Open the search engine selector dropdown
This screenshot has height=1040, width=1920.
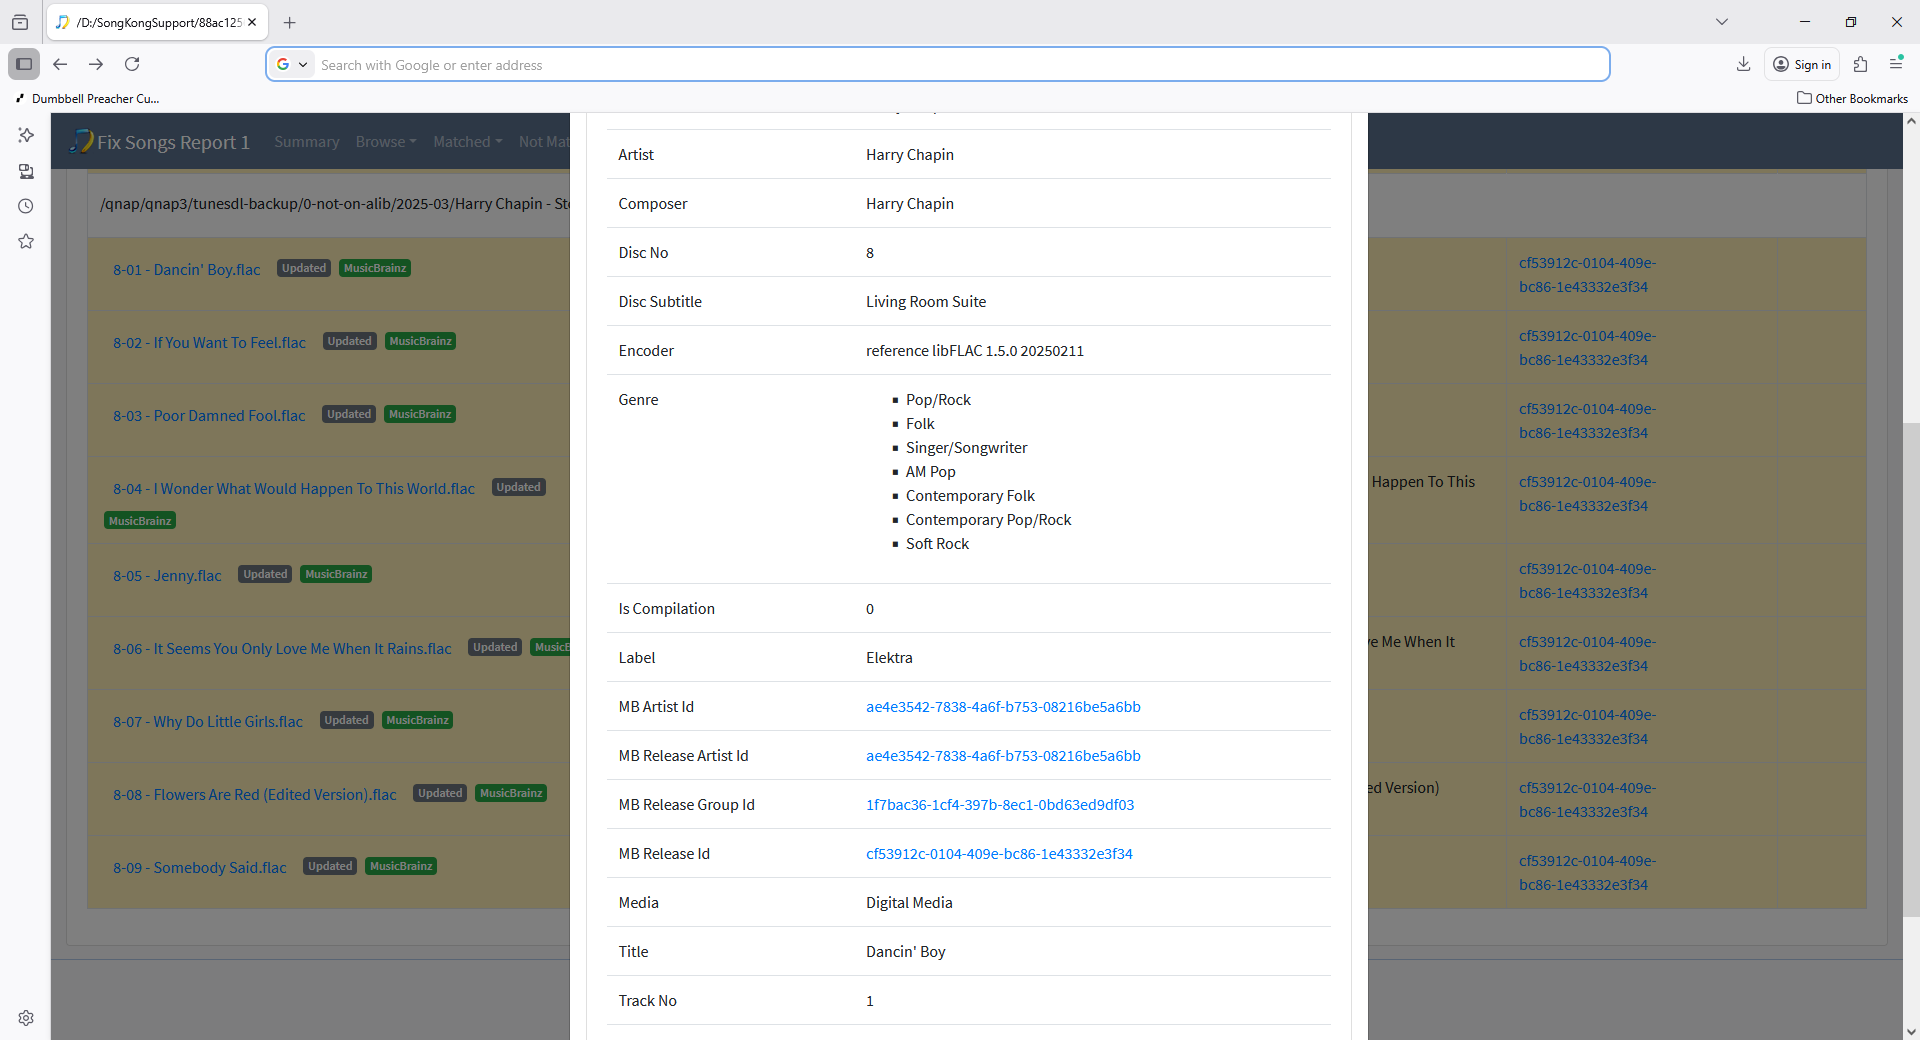tap(291, 65)
